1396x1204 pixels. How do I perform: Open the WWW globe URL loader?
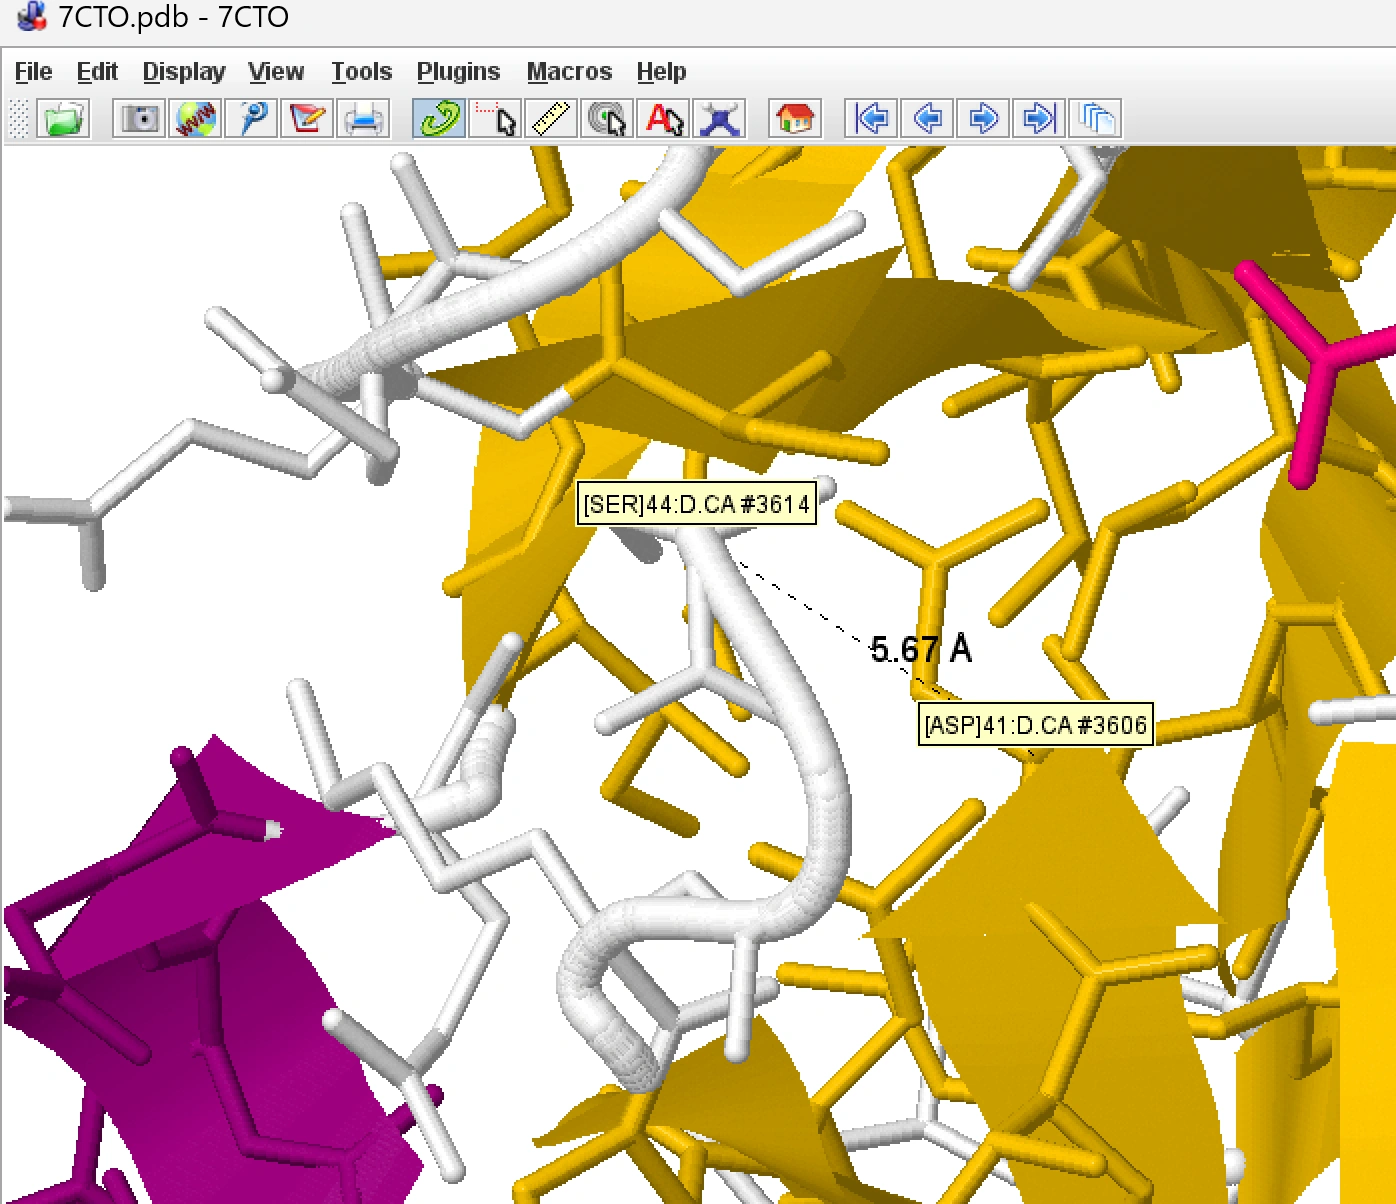point(195,119)
